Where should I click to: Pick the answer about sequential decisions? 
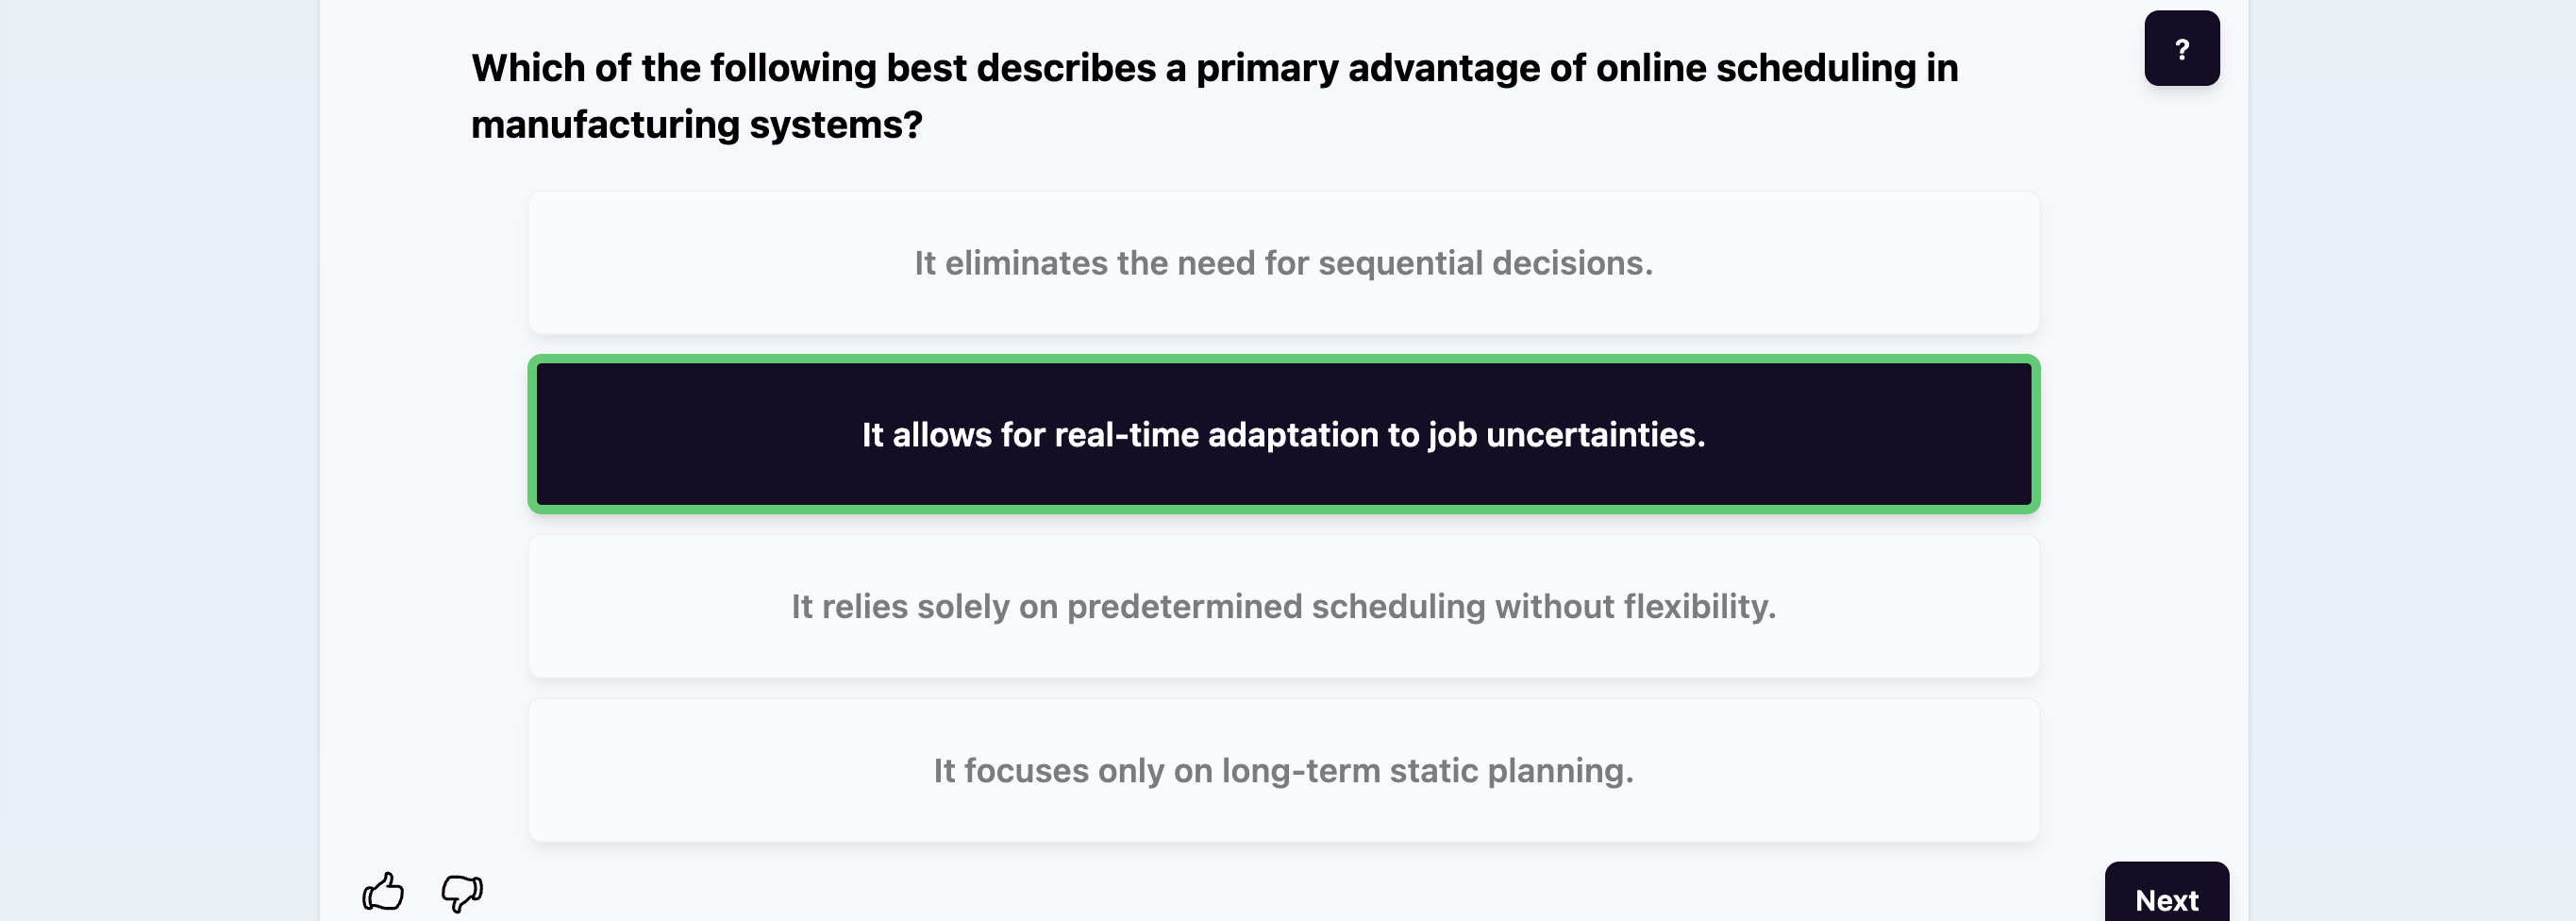tap(1283, 263)
